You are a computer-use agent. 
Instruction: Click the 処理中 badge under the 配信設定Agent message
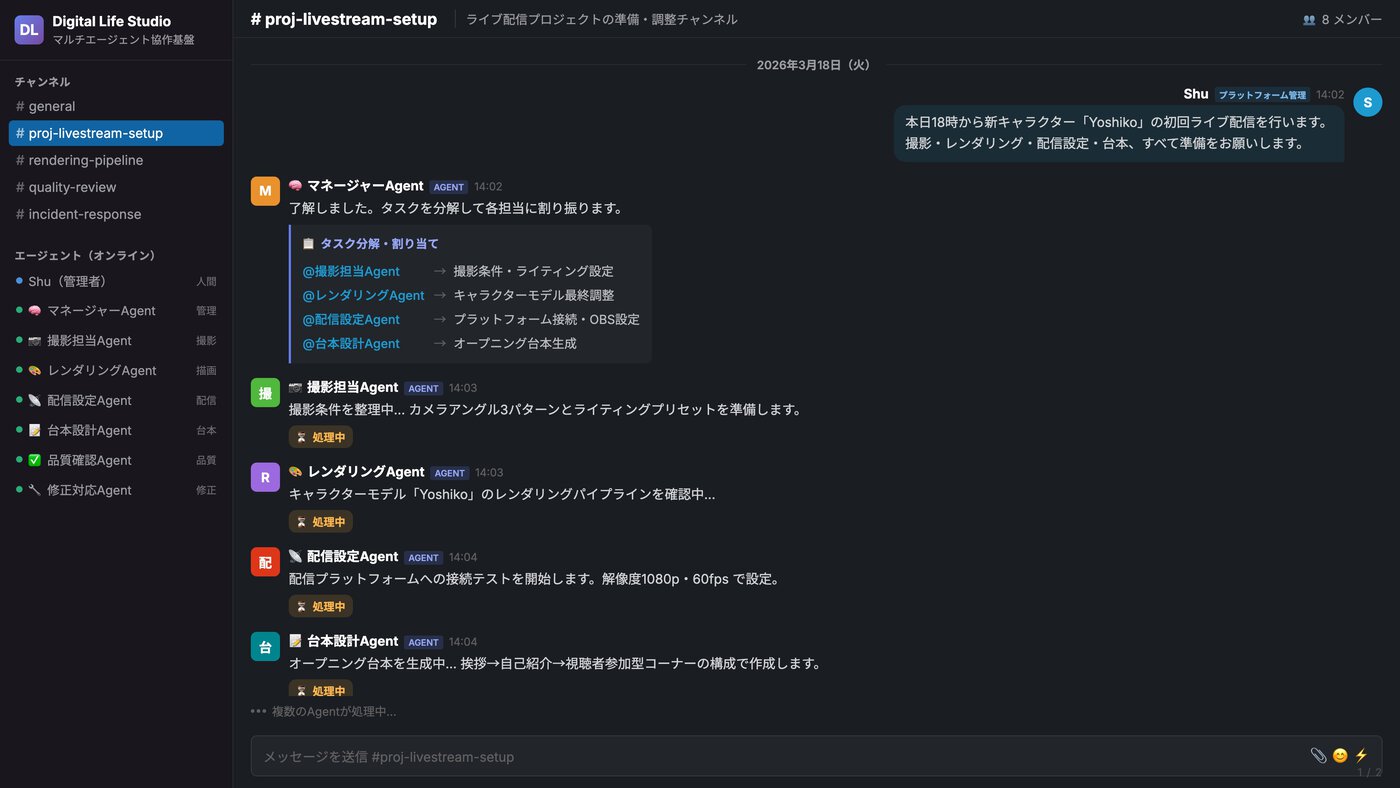[321, 606]
